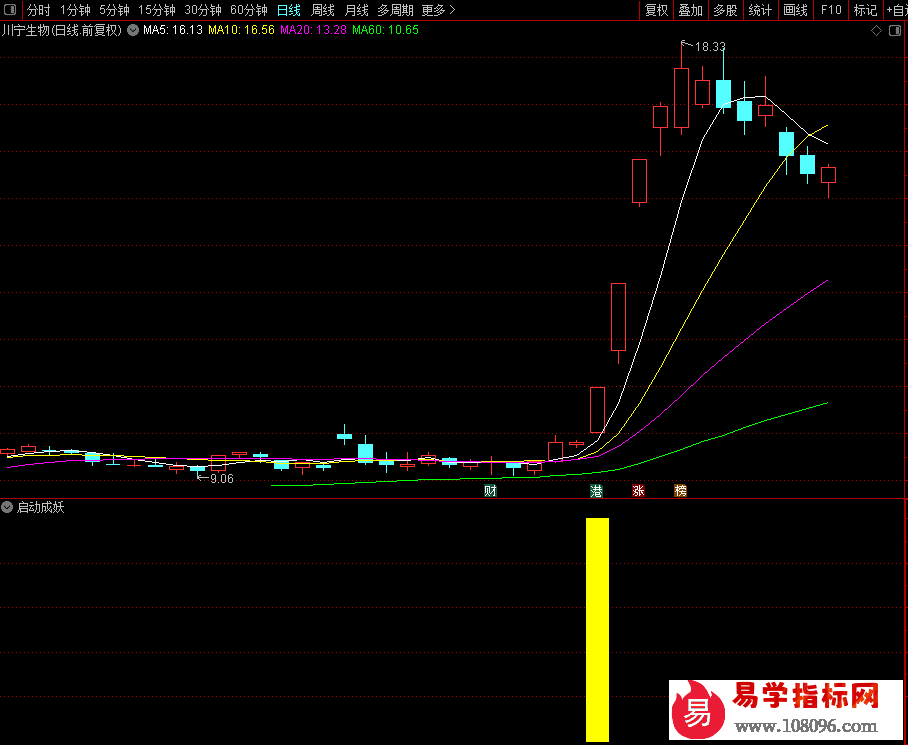
Task: Toggle 复权 price adjustment
Action: click(656, 10)
